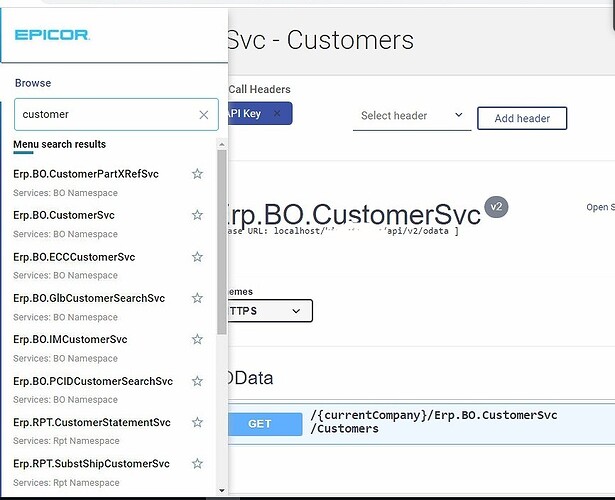Star the Erp.RPT.SubstShipCustomerSvc service
The width and height of the screenshot is (615, 500).
click(197, 464)
